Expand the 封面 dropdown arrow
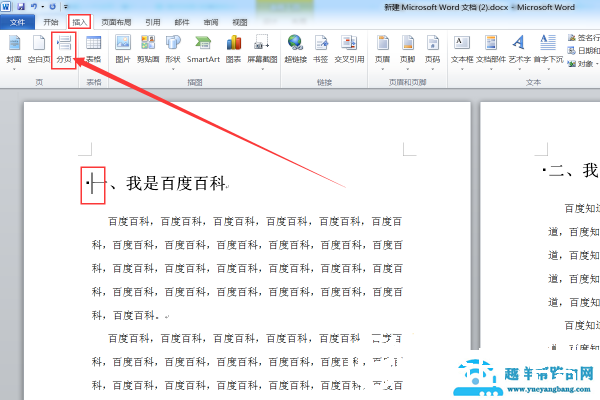 pyautogui.click(x=14, y=69)
